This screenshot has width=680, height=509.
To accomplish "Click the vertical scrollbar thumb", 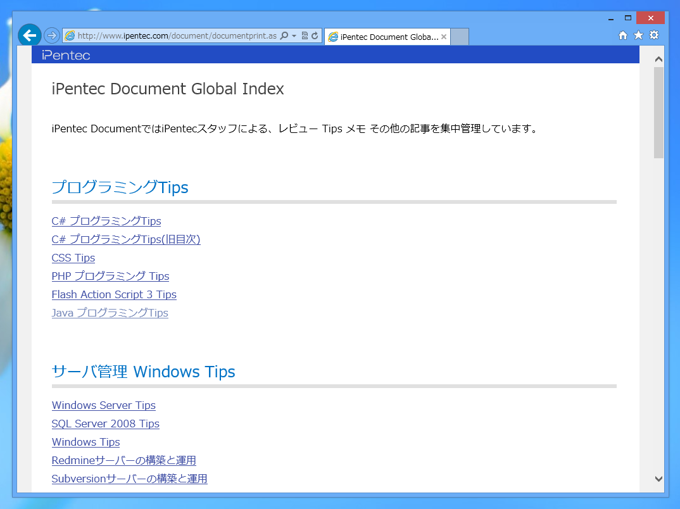I will coord(658,113).
